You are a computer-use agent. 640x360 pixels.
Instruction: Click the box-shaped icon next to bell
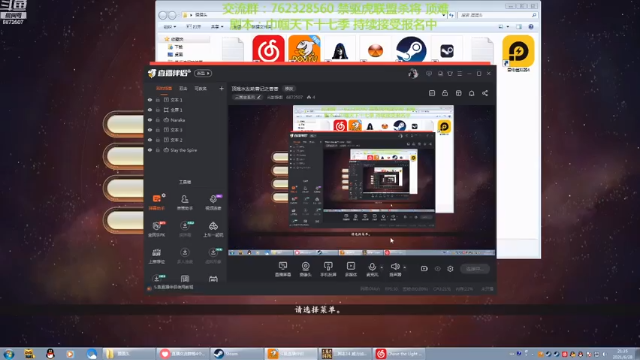[458, 93]
